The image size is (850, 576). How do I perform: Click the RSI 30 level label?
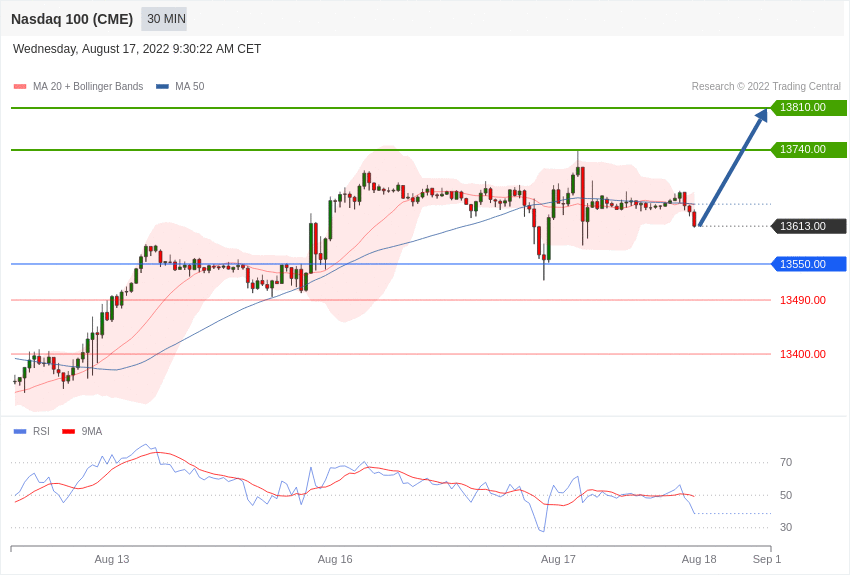786,527
